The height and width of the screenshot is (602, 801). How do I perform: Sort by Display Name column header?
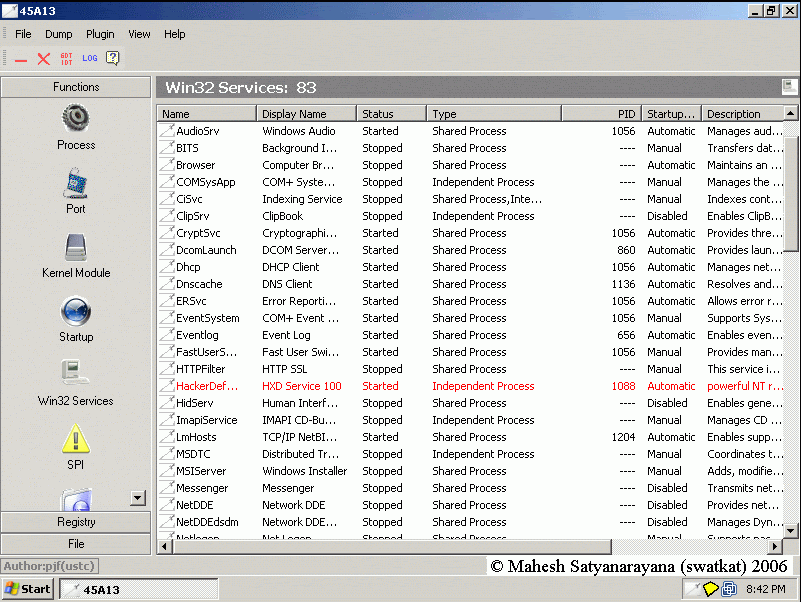pos(306,113)
